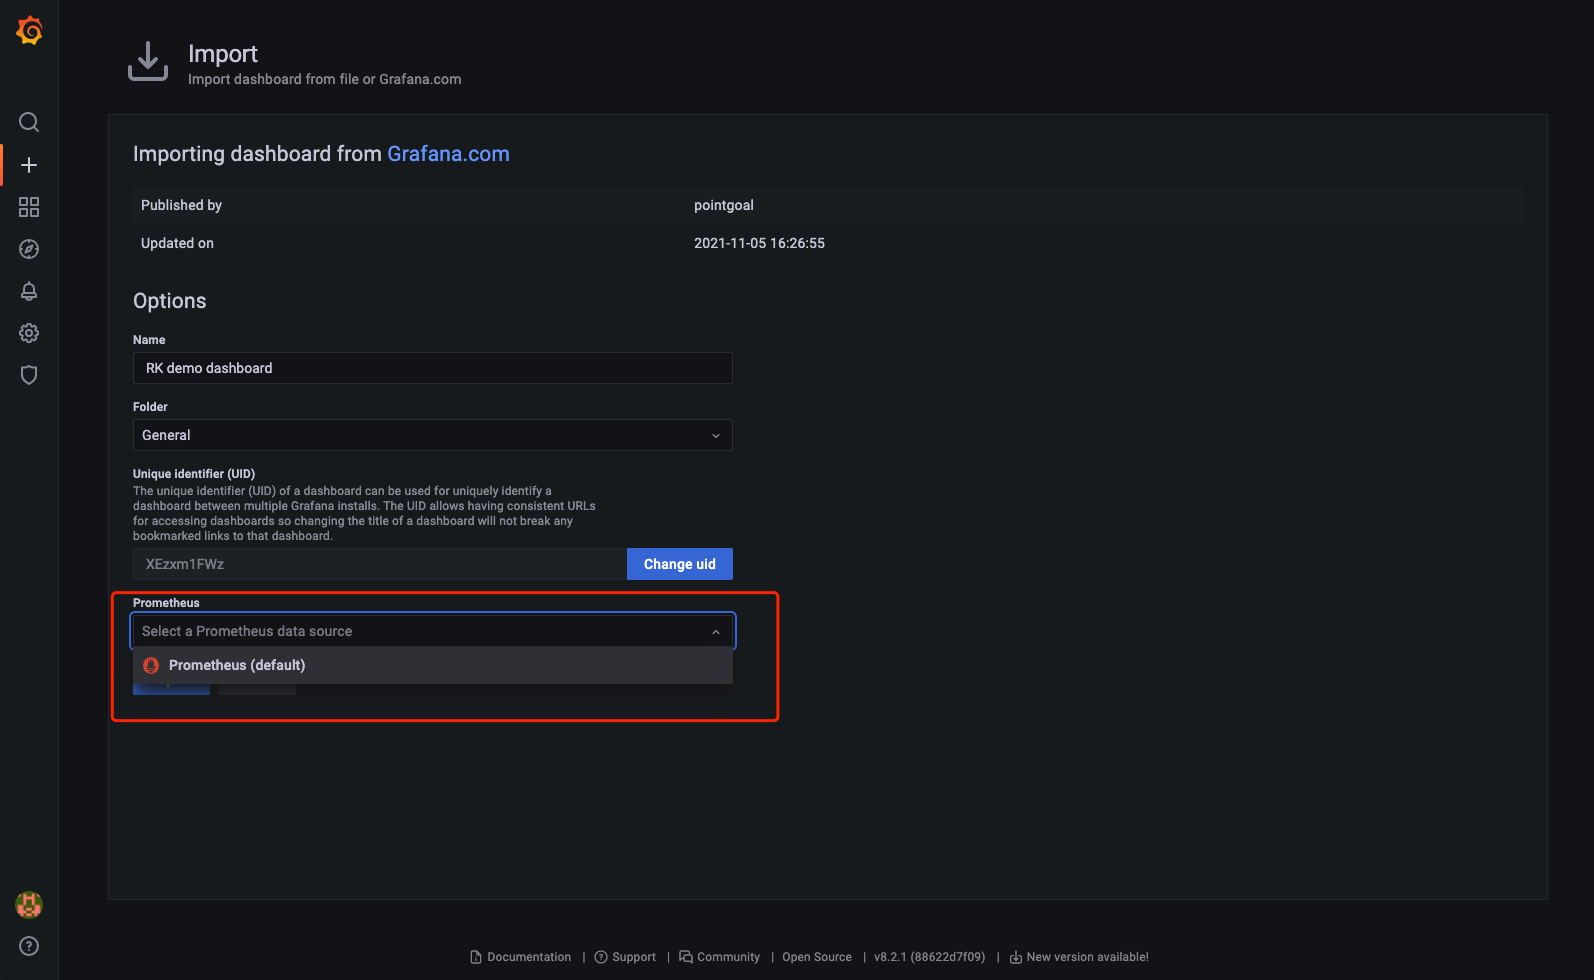Screen dimensions: 1594x980
Task: Open the Server Admin shield icon
Action: pos(29,375)
